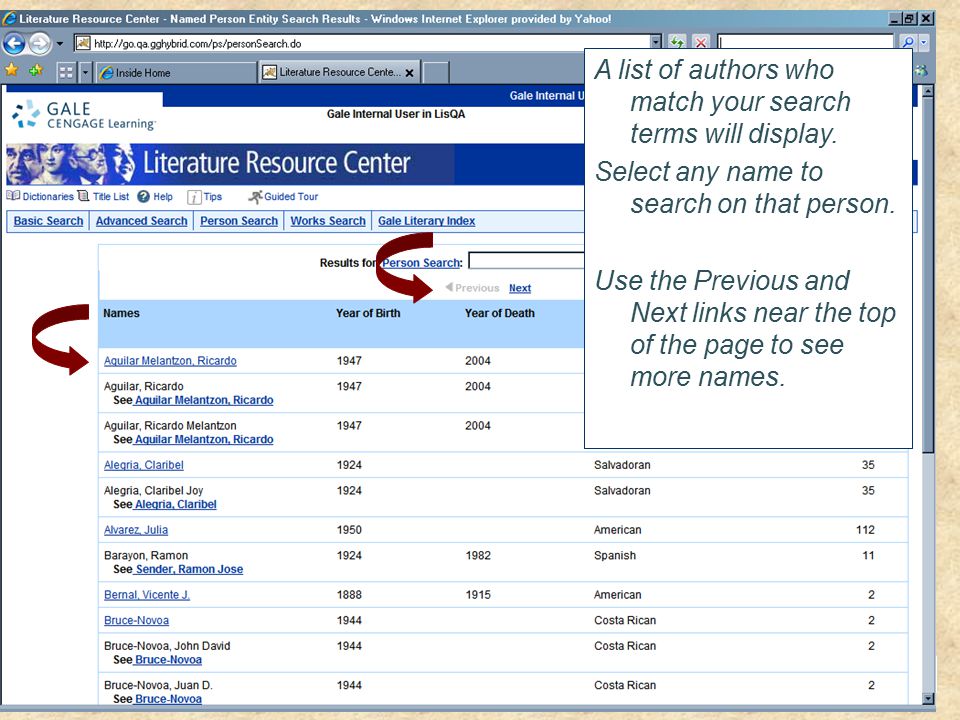Click the page scrollbar up arrow
Viewport: 960px width, 720px height.
tap(928, 92)
